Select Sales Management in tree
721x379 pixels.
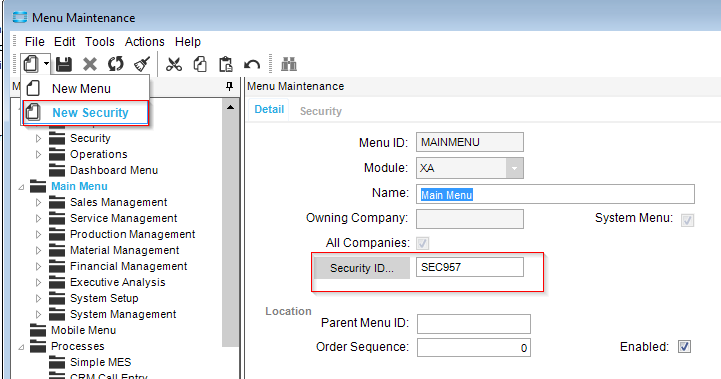click(x=119, y=202)
